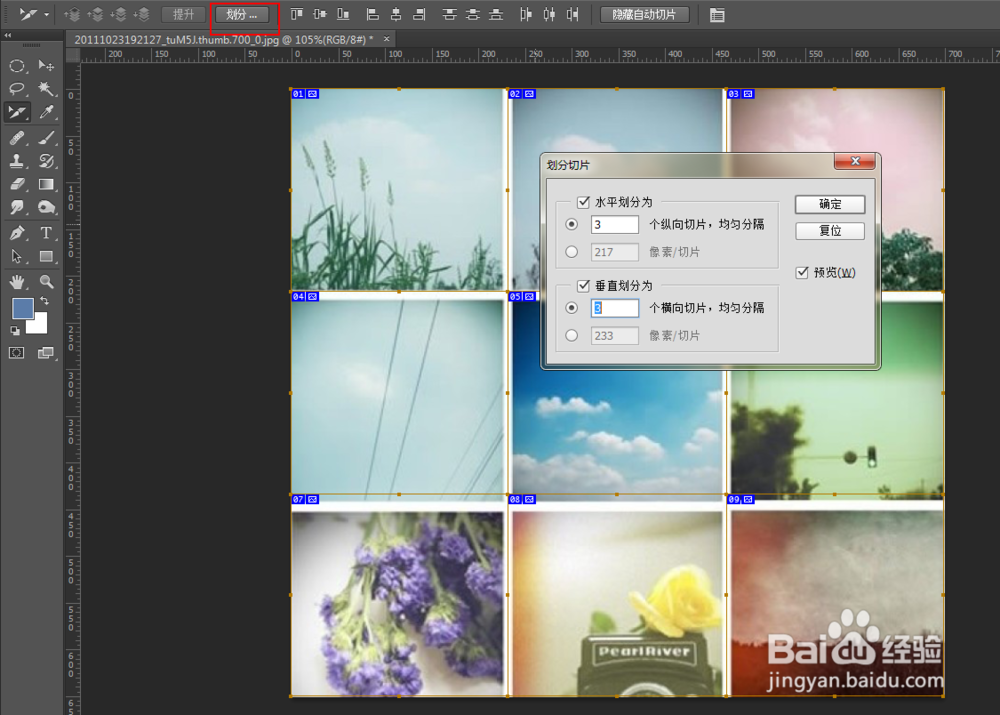Viewport: 1000px width, 715px height.
Task: Change the screen mode icon
Action: pos(46,353)
